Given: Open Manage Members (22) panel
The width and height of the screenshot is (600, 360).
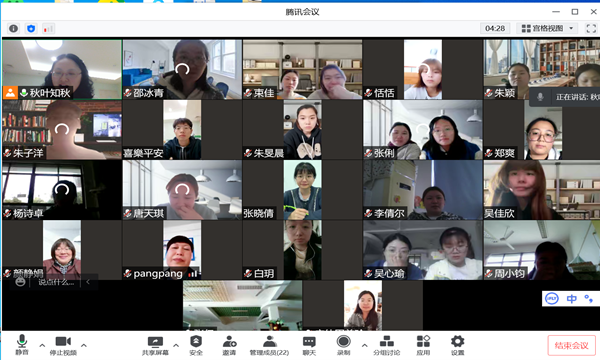Looking at the screenshot, I should pos(269,345).
